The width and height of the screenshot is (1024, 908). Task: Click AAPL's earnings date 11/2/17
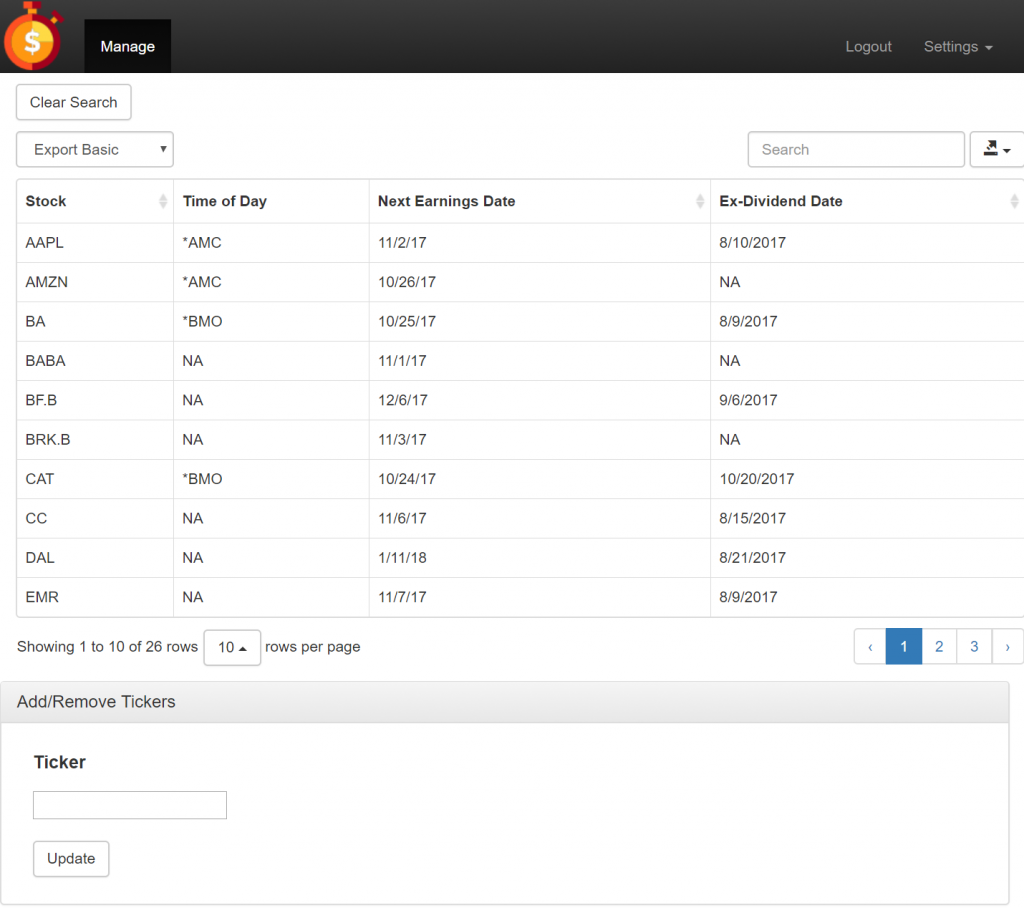click(402, 243)
